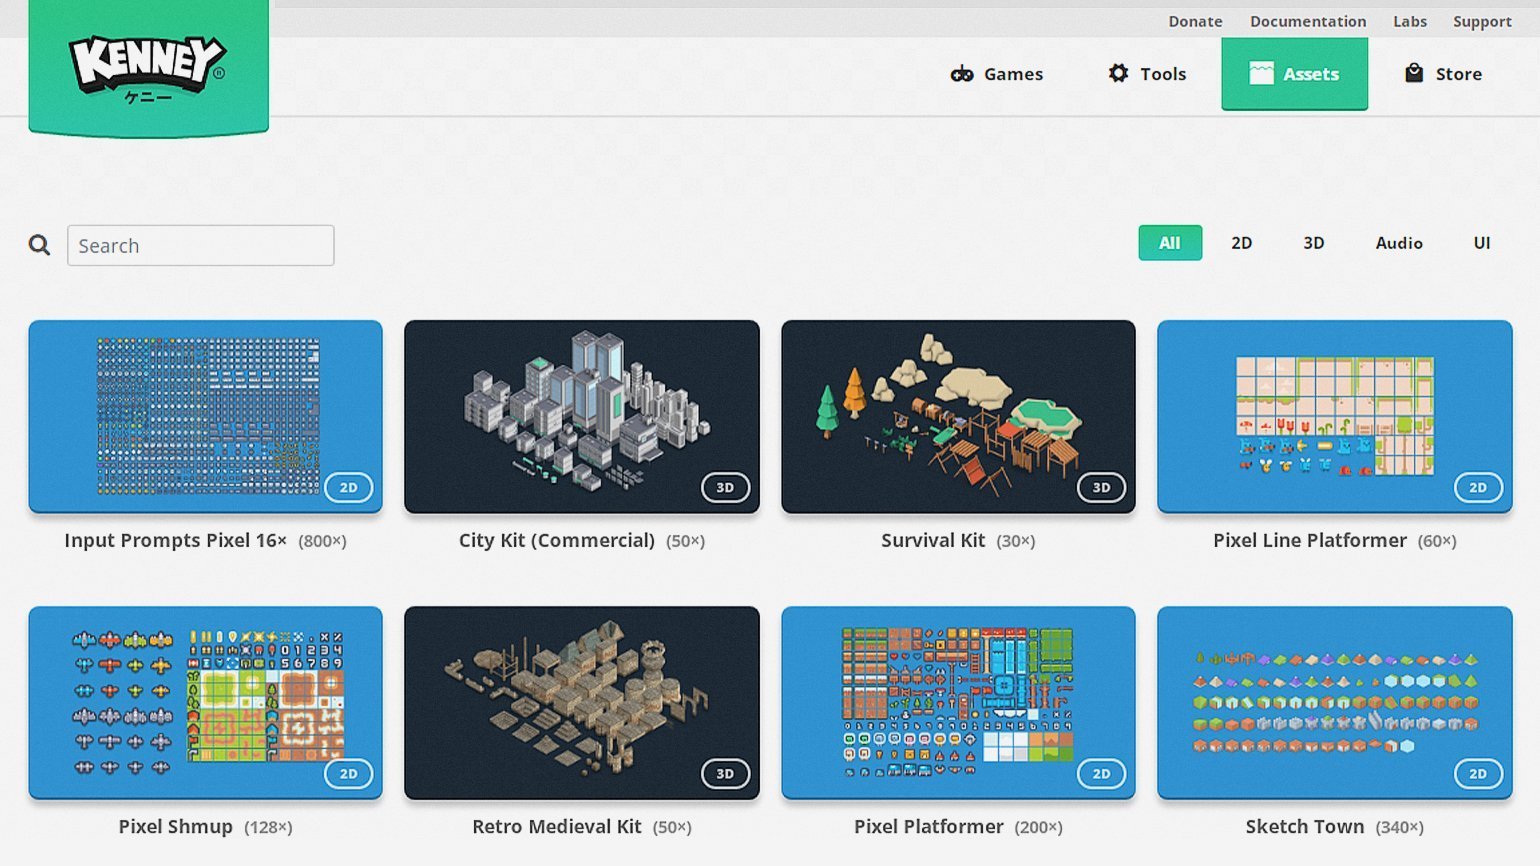Click the '(800×)' asset count
Image resolution: width=1540 pixels, height=866 pixels.
click(x=322, y=541)
